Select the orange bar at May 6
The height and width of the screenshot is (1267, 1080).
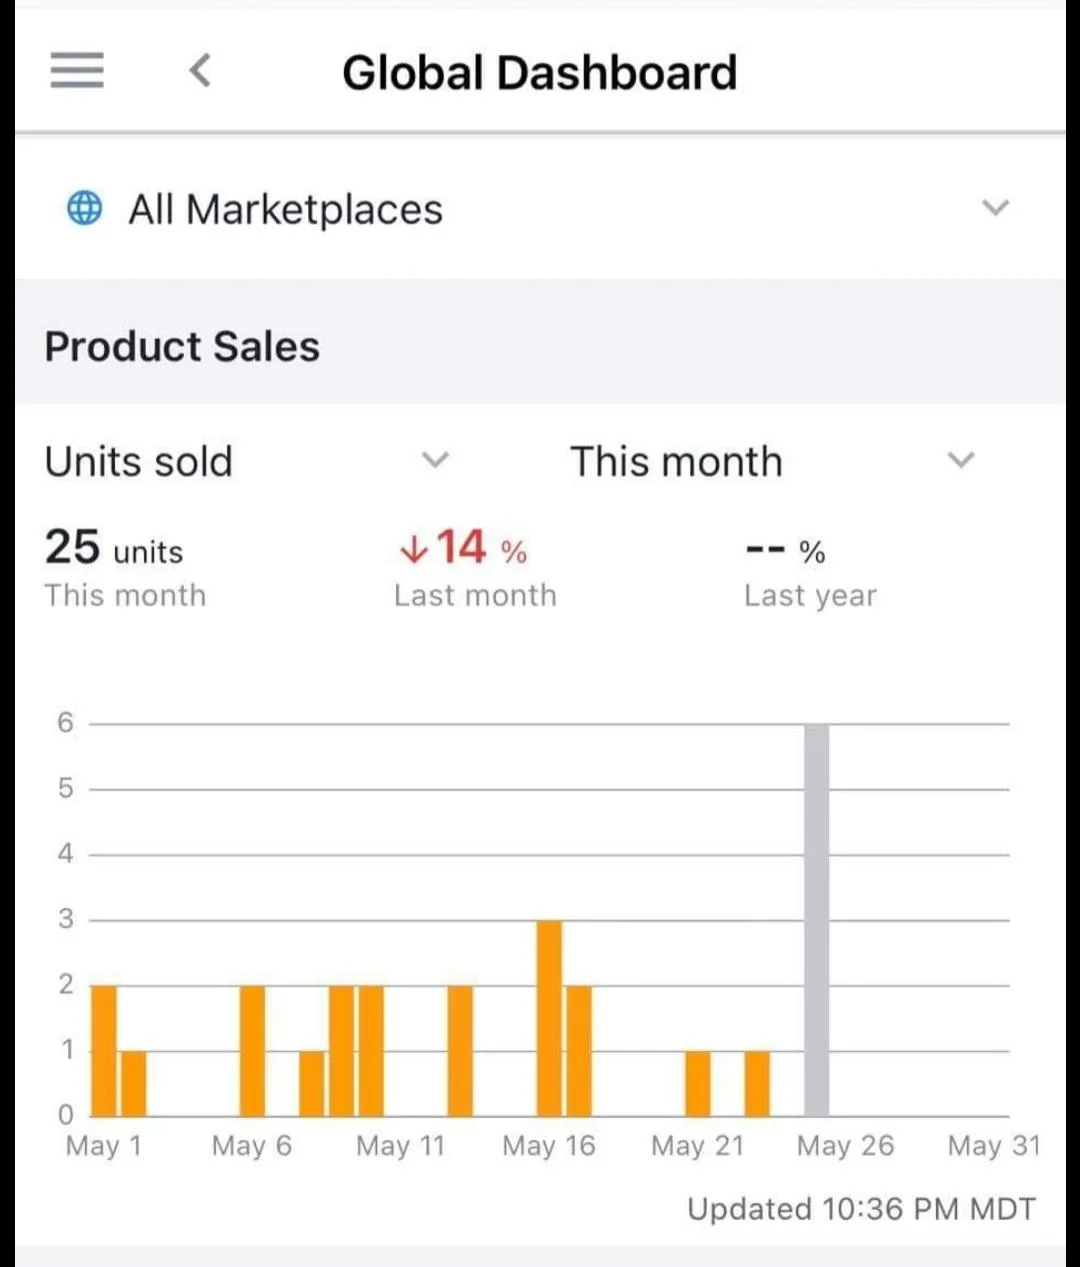click(x=253, y=1050)
